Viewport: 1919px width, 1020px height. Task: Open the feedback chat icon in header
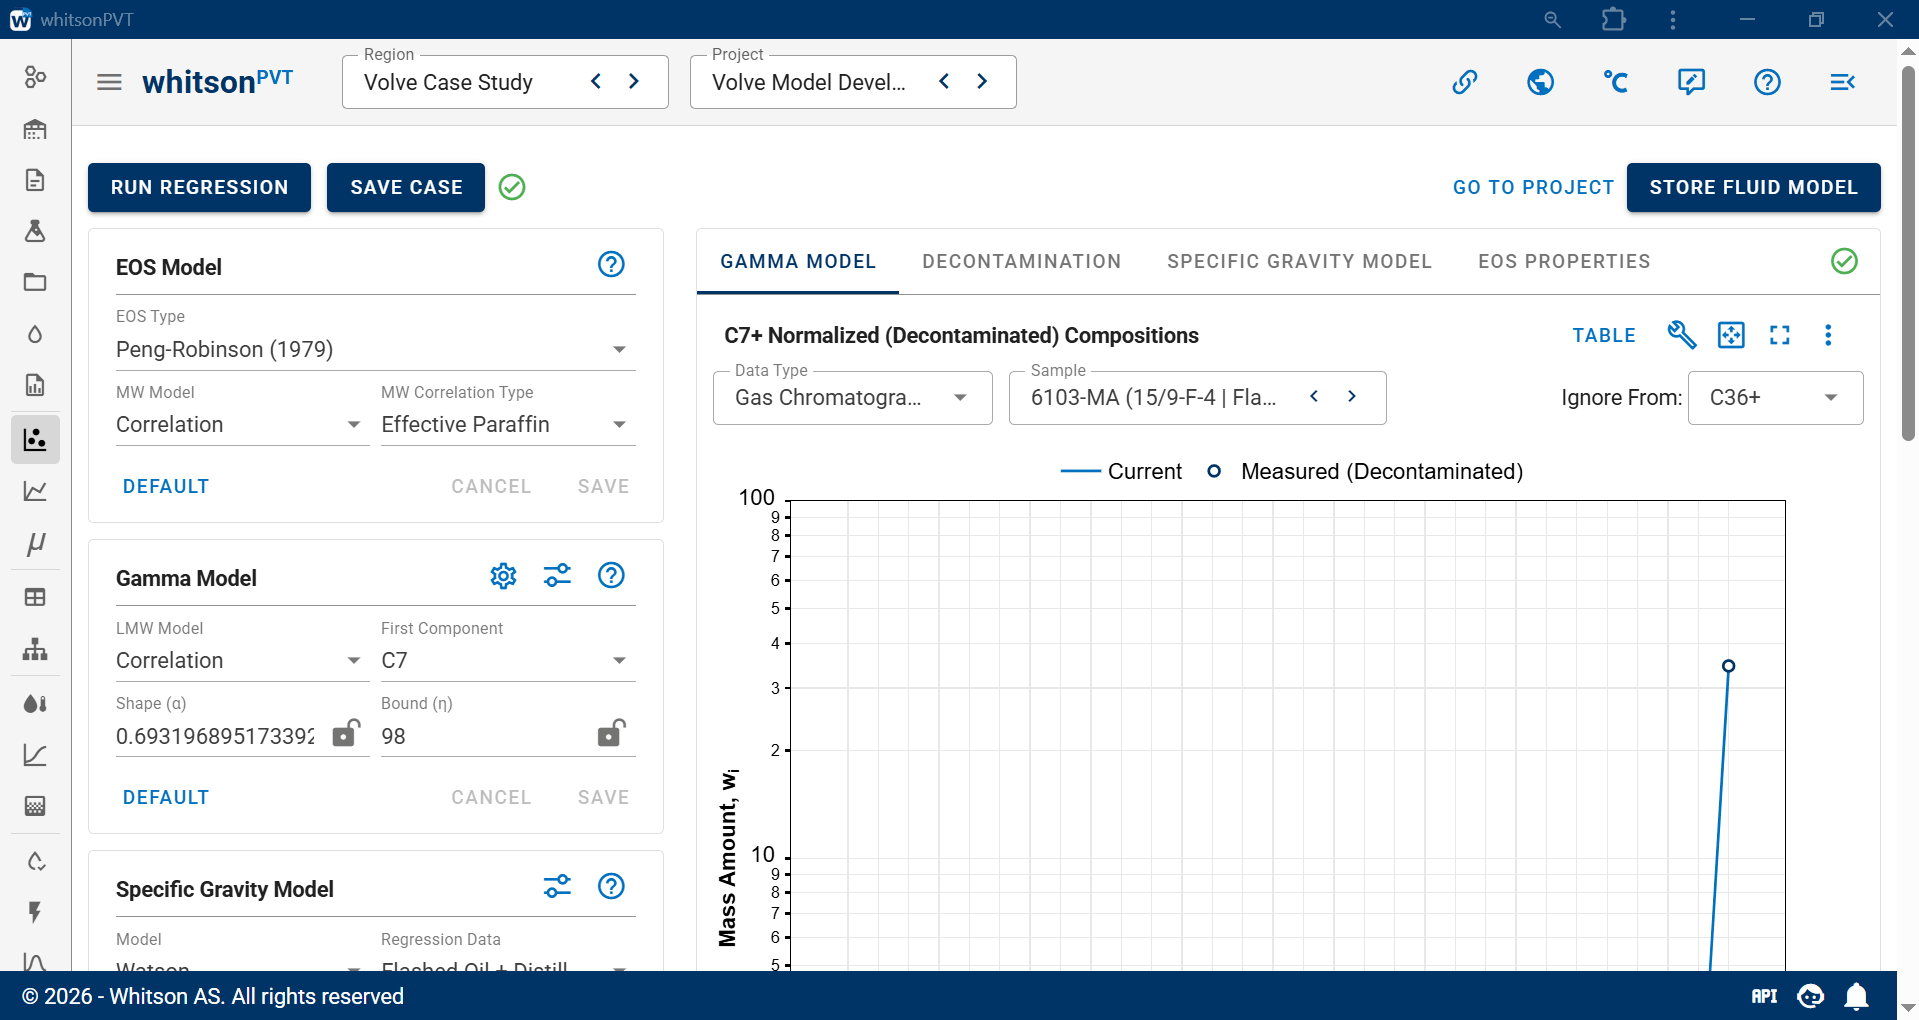(1692, 82)
